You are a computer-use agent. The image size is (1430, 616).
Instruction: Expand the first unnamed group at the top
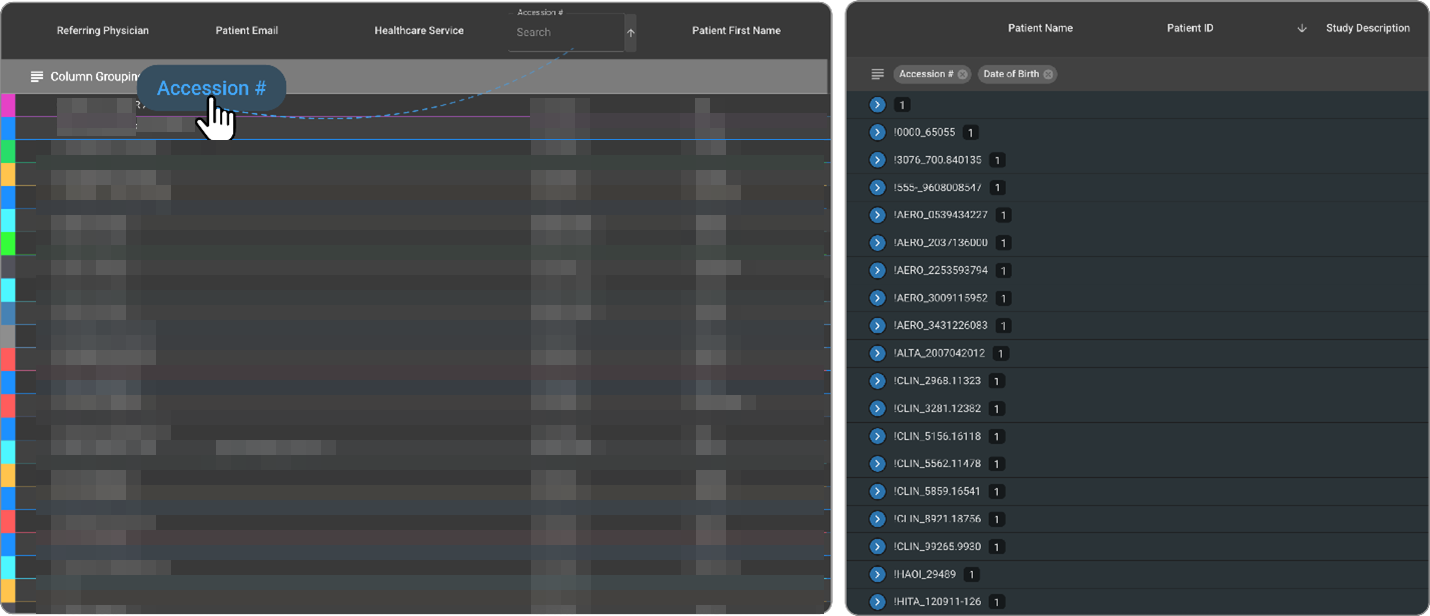pyautogui.click(x=877, y=104)
